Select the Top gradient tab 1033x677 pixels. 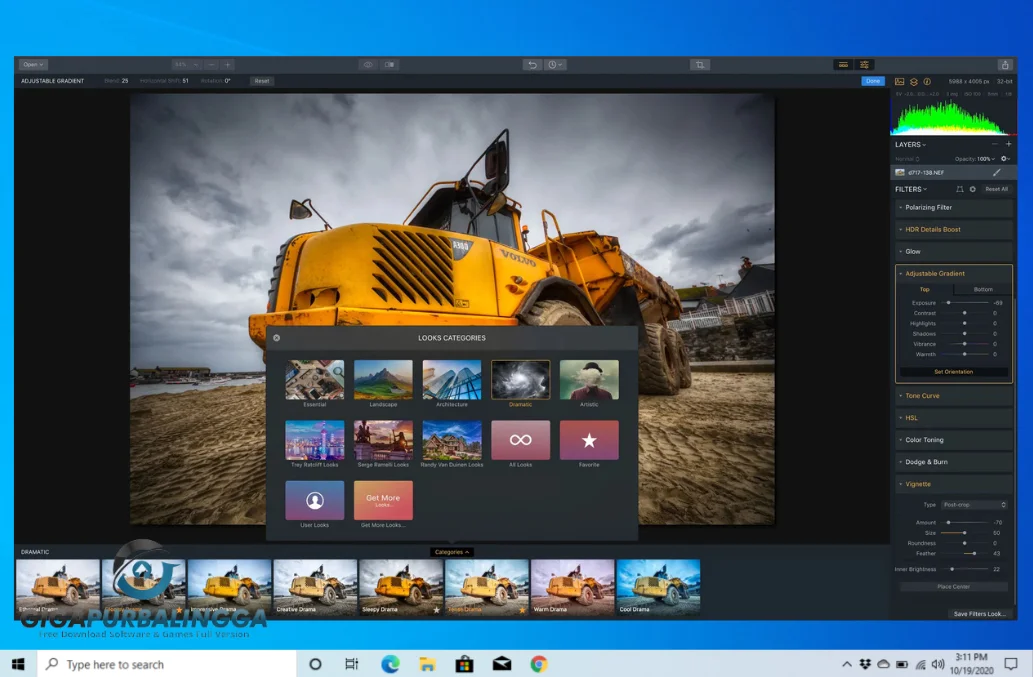(x=924, y=289)
